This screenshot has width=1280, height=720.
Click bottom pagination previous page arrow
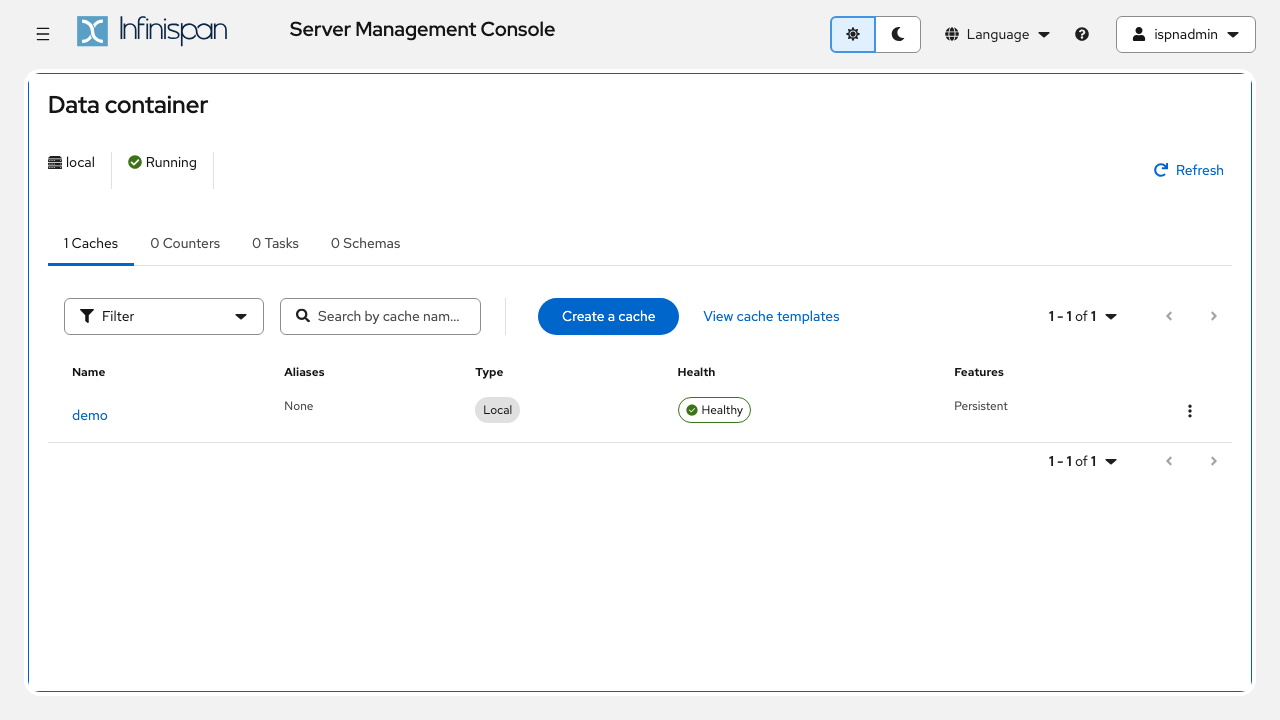1169,461
